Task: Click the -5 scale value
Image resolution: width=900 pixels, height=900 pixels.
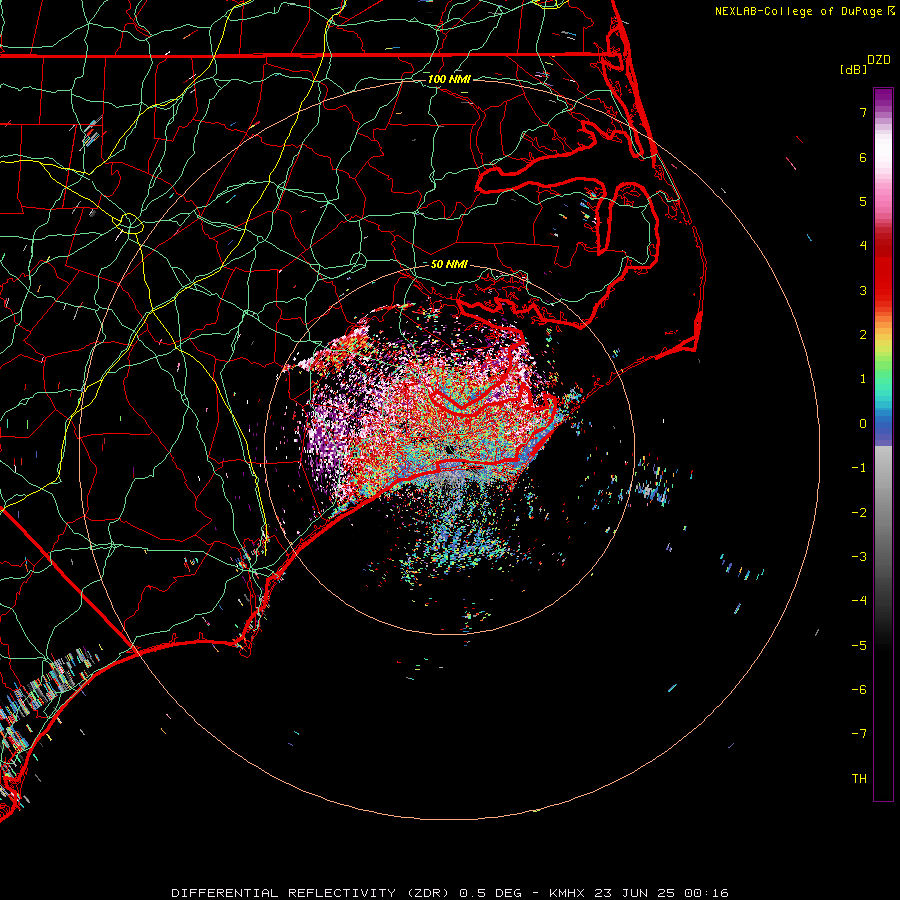Action: (x=859, y=646)
